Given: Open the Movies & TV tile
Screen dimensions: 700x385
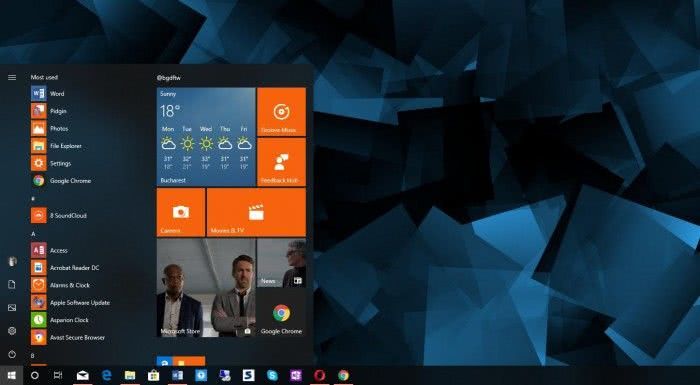Looking at the screenshot, I should 256,212.
